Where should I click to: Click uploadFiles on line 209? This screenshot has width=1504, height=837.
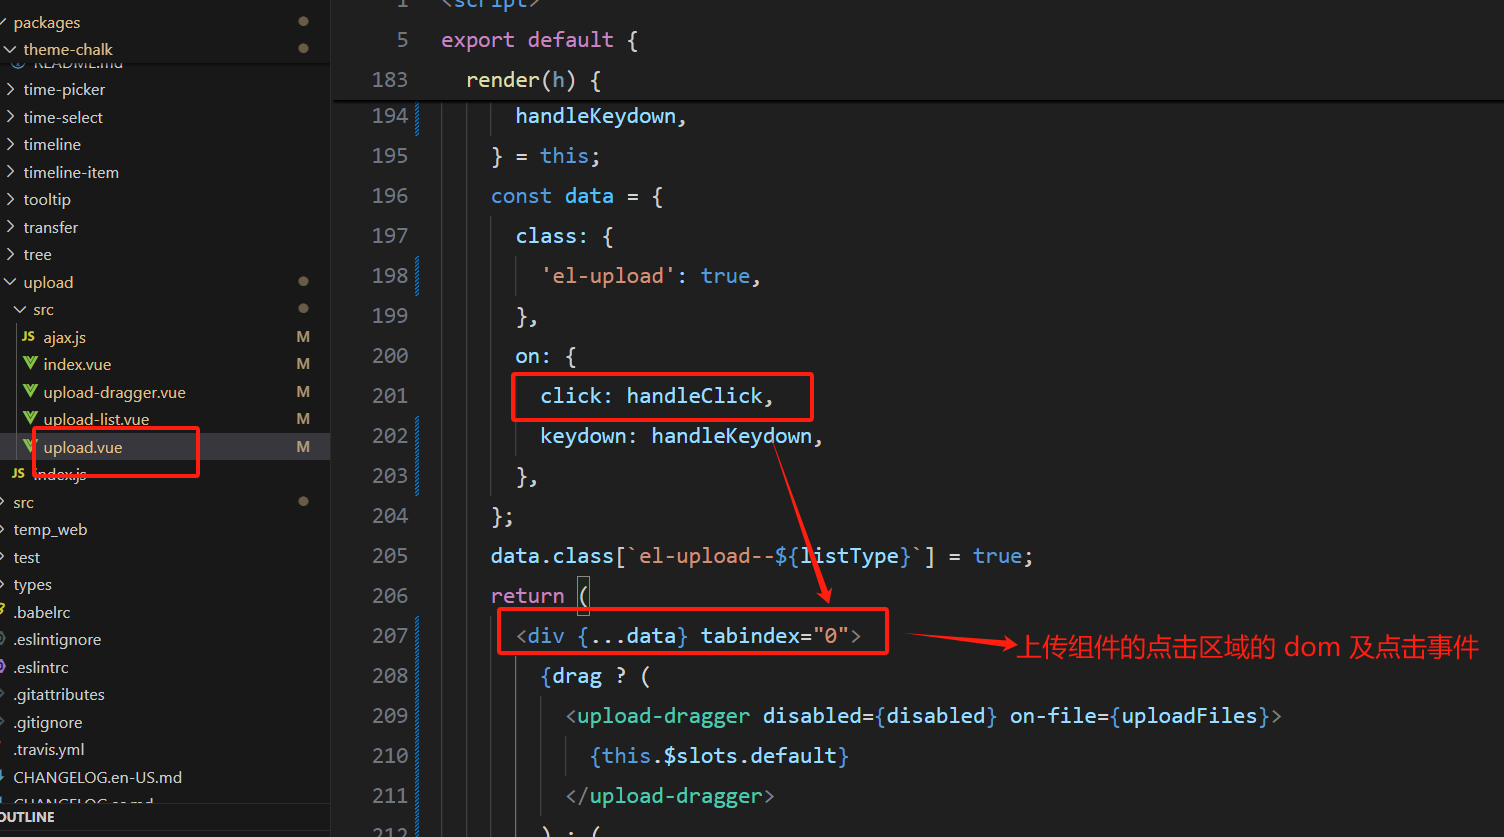click(1189, 716)
